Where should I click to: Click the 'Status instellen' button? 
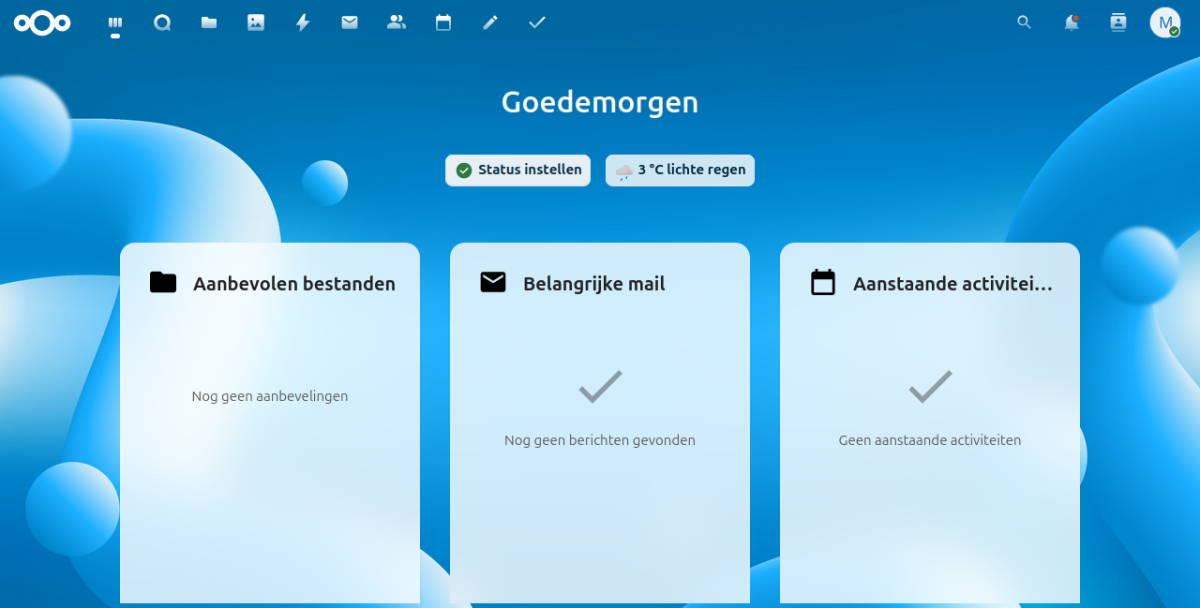click(518, 170)
